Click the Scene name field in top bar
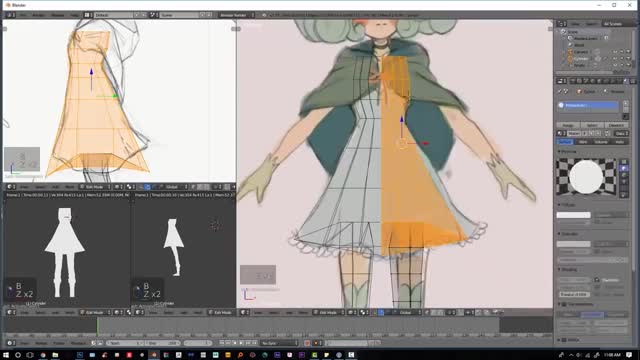 click(x=179, y=15)
